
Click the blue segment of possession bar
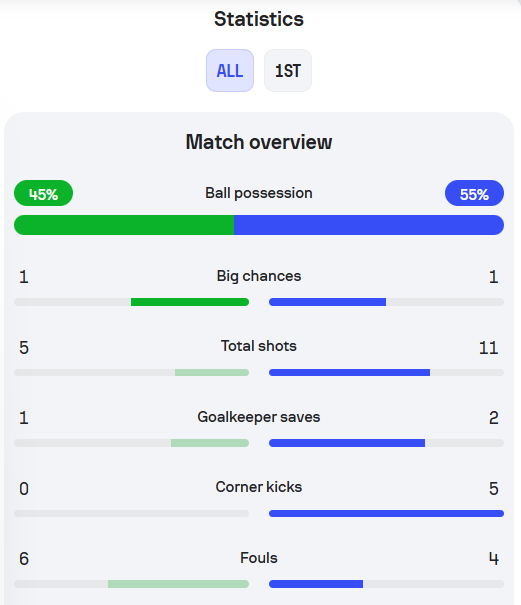369,225
